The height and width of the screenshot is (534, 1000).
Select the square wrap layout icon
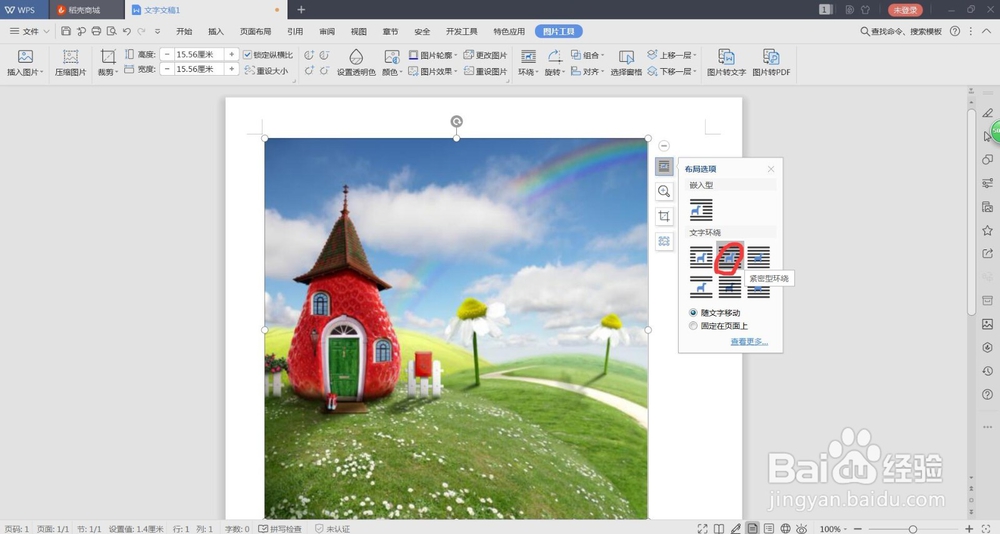[x=701, y=257]
